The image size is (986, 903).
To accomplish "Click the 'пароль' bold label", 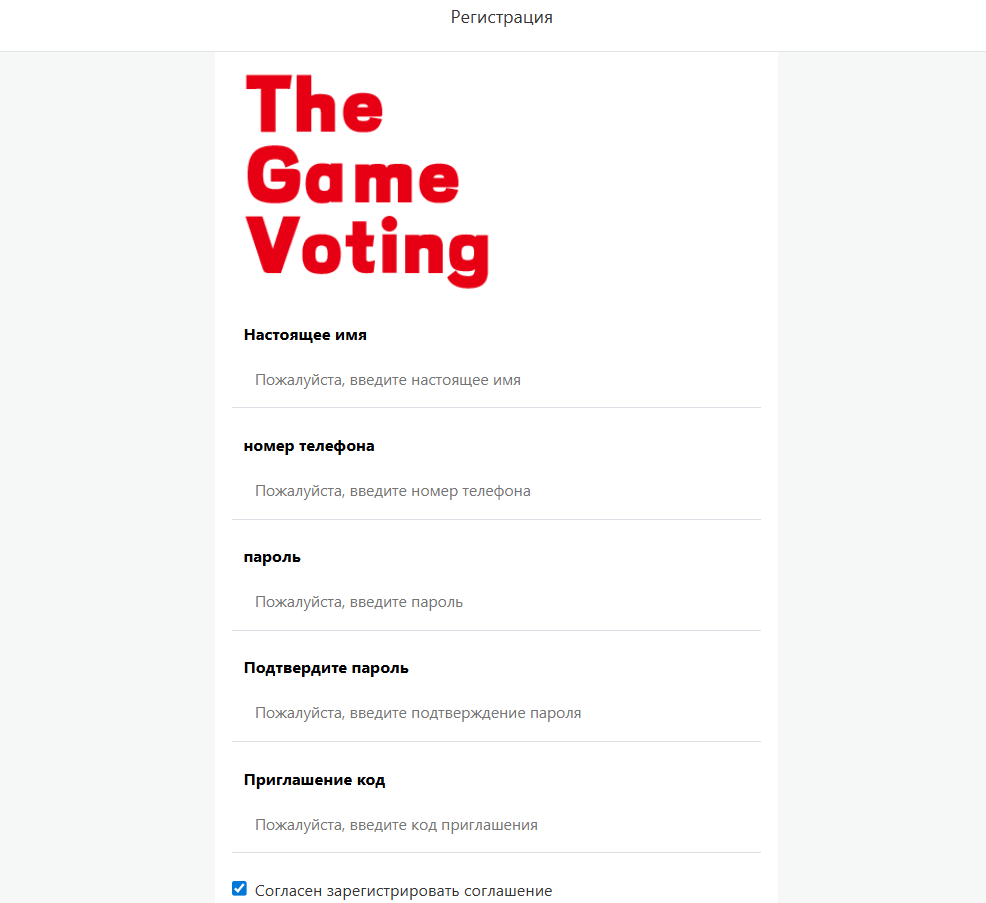I will (272, 557).
